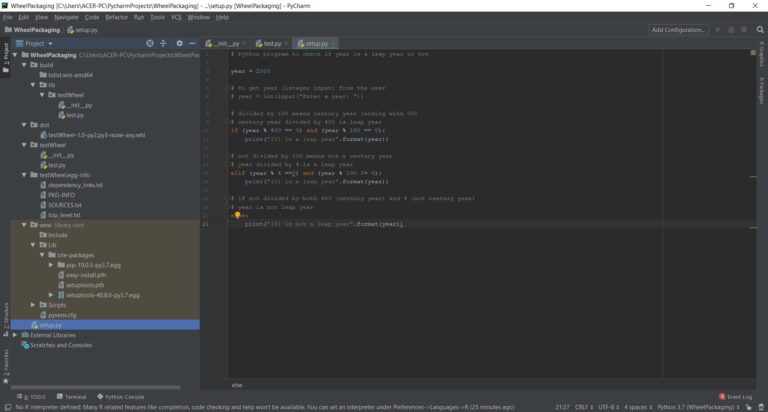Open the Refactor menu
The image size is (768, 412).
(x=116, y=17)
